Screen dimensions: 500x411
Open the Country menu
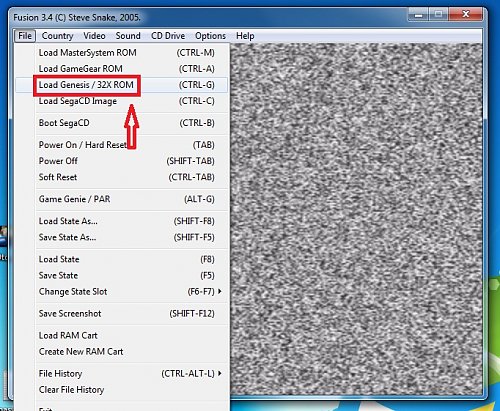(x=57, y=36)
